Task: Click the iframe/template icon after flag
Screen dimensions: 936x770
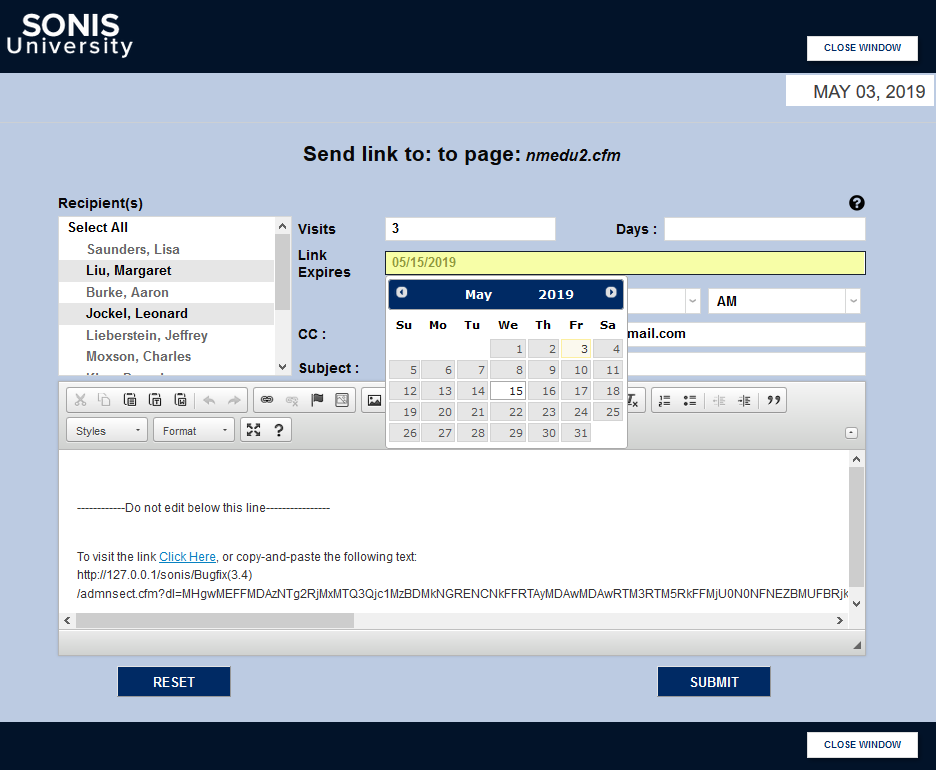Action: 342,400
